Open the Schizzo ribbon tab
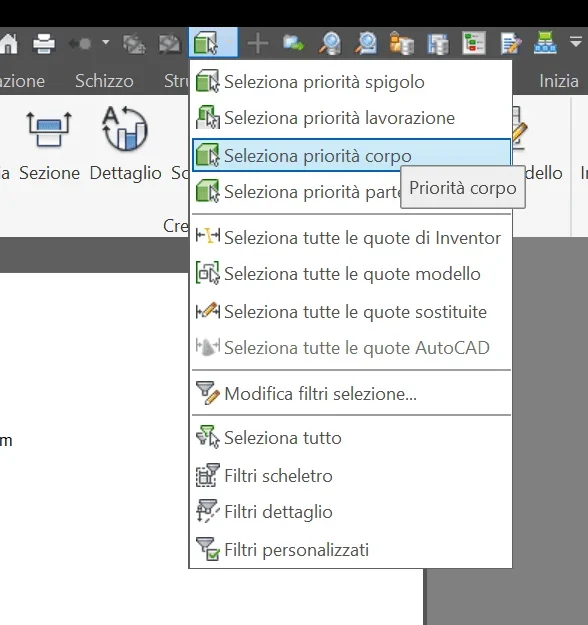Screen dimensions: 588x625 pyautogui.click(x=104, y=81)
